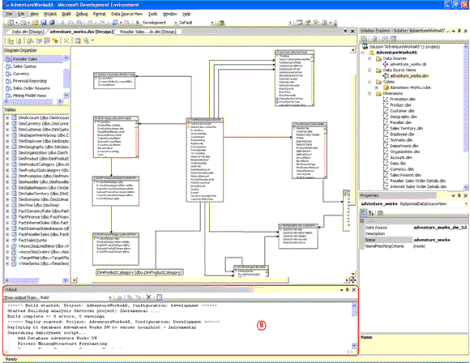Select FactSalesQuota in Tables list

32,240
